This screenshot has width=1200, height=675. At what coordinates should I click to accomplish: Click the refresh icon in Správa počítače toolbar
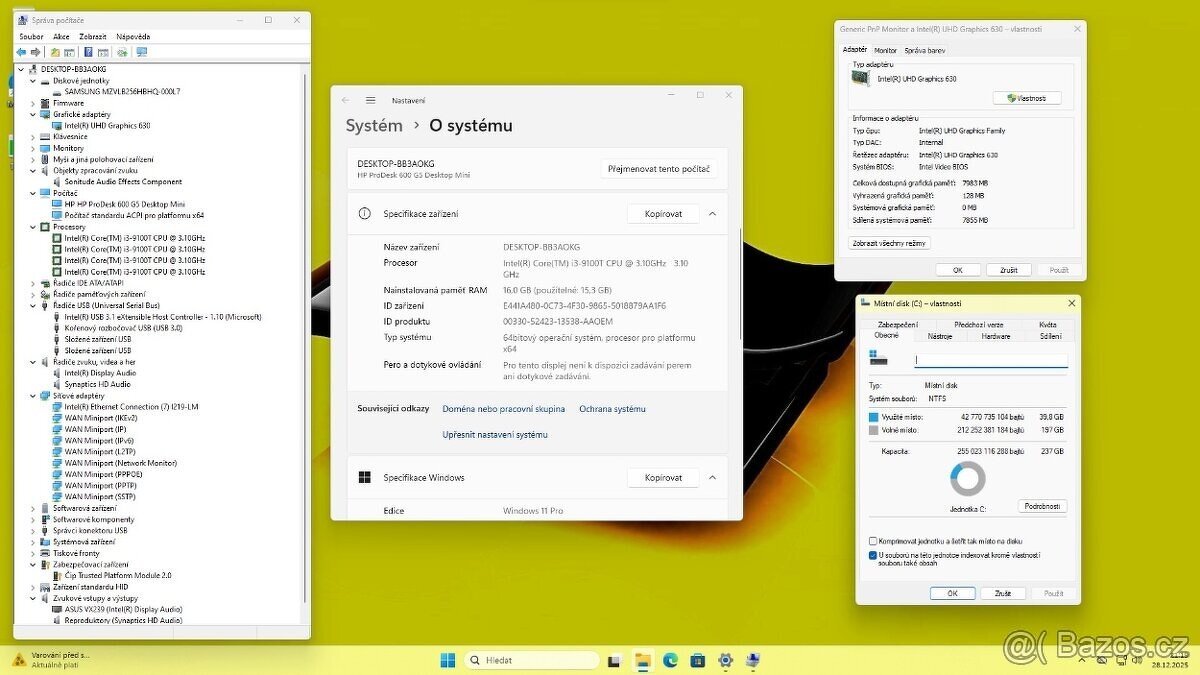pyautogui.click(x=122, y=53)
